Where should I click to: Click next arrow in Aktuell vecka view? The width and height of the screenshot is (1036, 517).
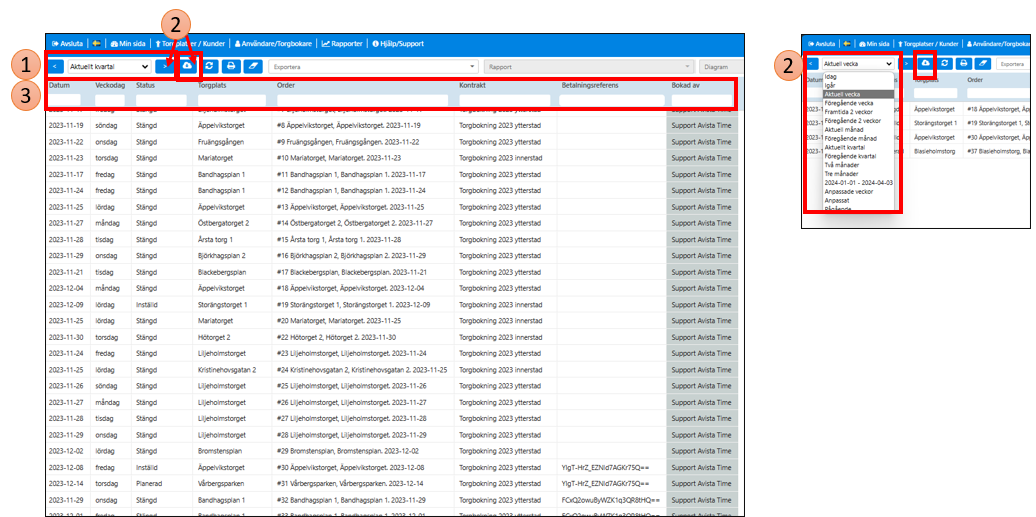click(905, 63)
